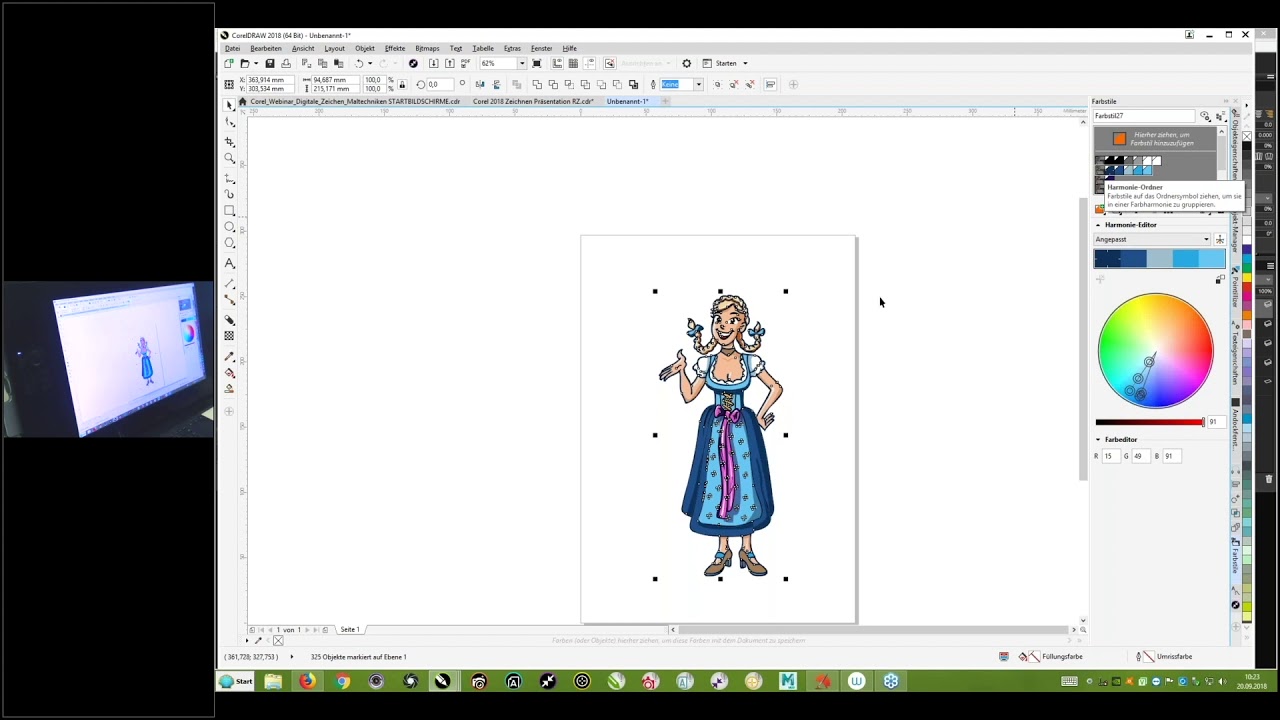The width and height of the screenshot is (1280, 720).
Task: Select the Interactive Fill tool
Action: (229, 372)
